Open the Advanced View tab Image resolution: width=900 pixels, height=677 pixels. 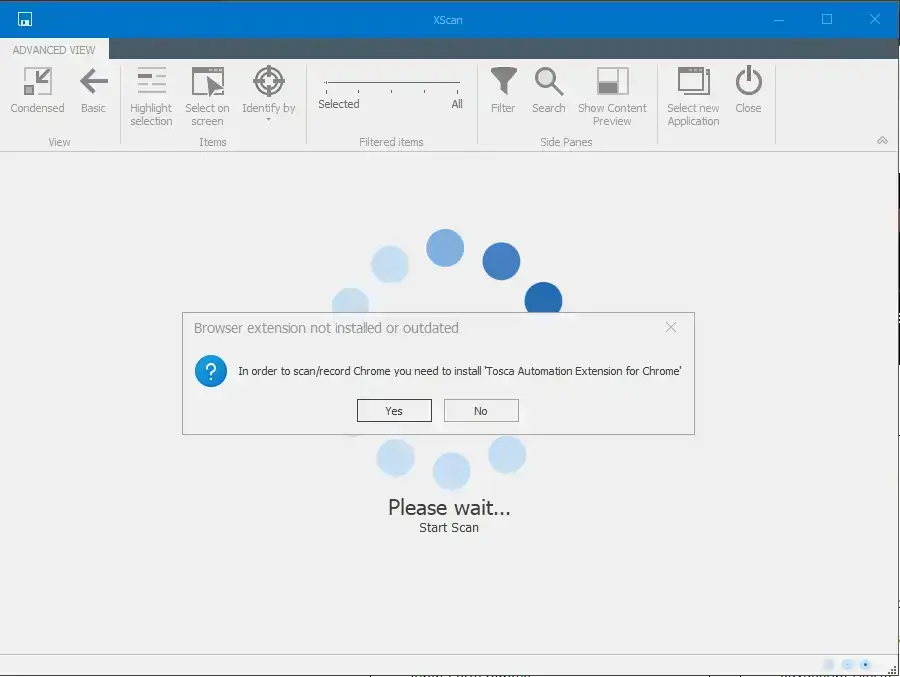54,50
